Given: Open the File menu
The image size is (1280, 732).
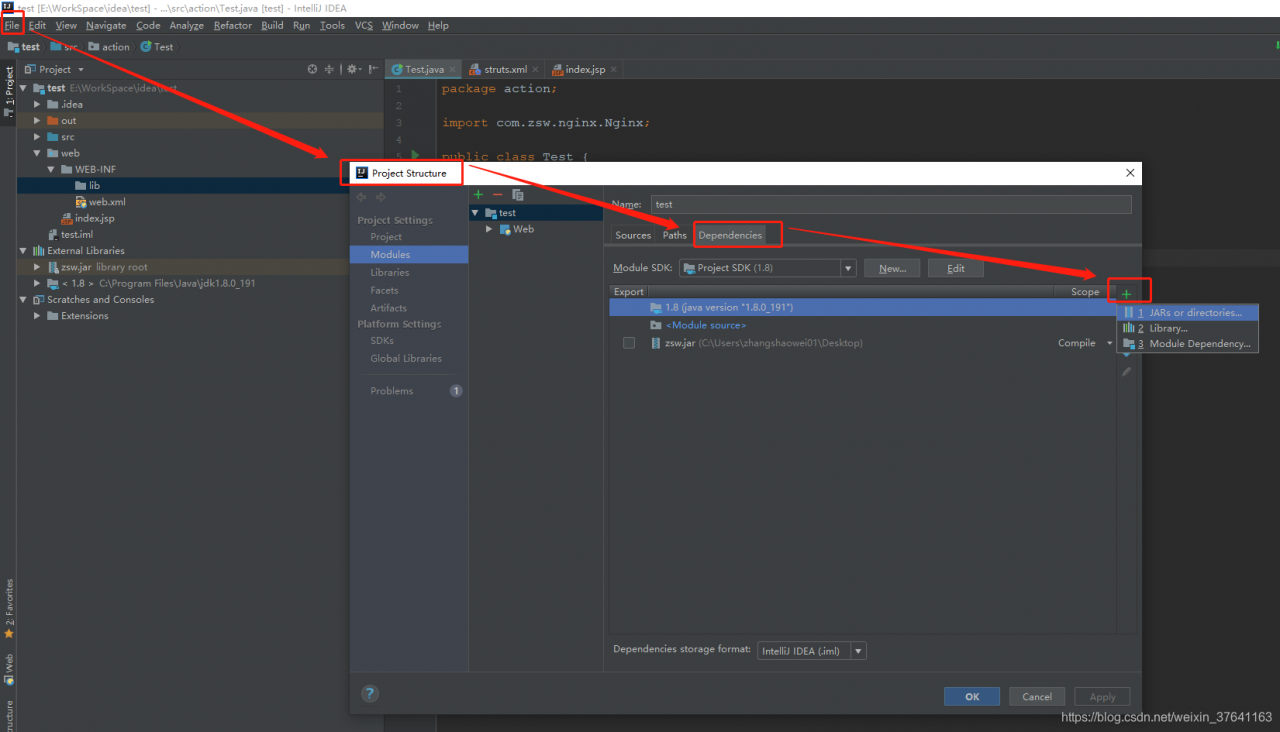Looking at the screenshot, I should [12, 25].
